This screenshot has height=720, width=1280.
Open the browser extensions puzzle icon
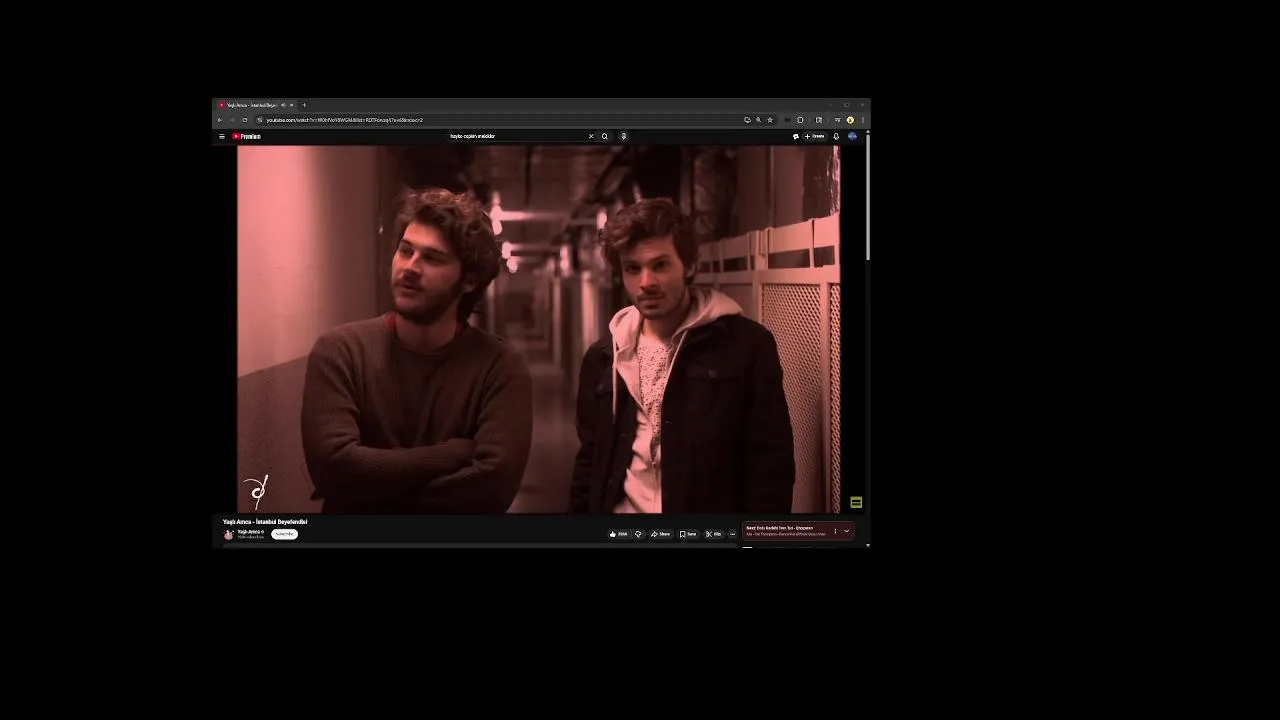click(800, 120)
